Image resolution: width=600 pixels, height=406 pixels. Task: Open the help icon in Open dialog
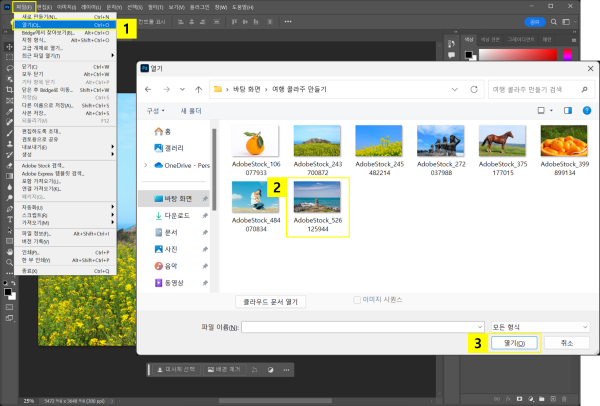(x=587, y=111)
